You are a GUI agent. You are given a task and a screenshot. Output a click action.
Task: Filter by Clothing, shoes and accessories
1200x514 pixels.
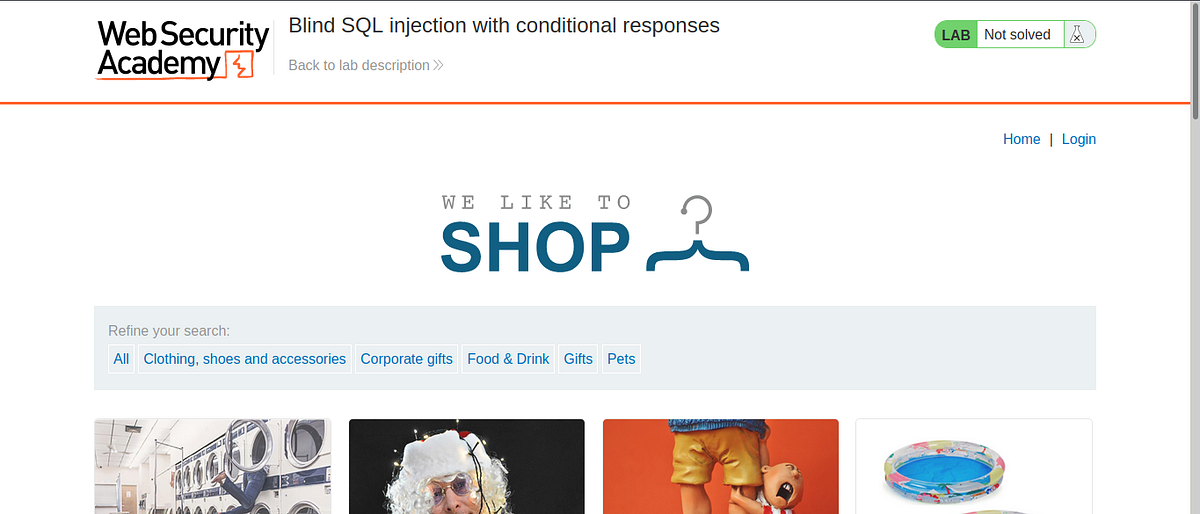pos(245,359)
